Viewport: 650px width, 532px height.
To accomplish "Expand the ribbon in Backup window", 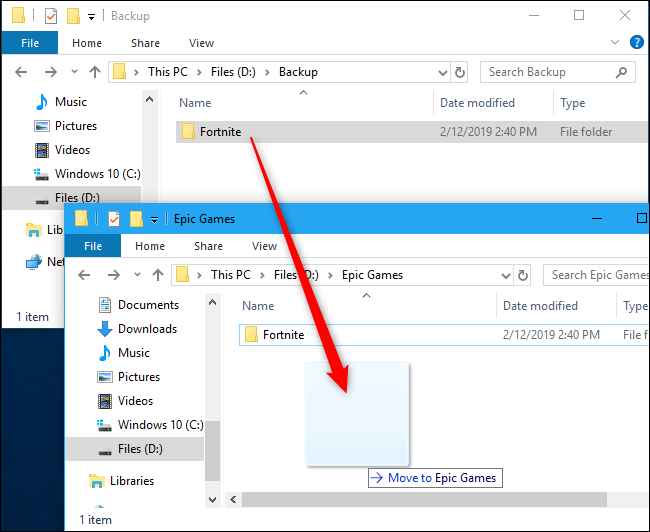I will coord(615,42).
